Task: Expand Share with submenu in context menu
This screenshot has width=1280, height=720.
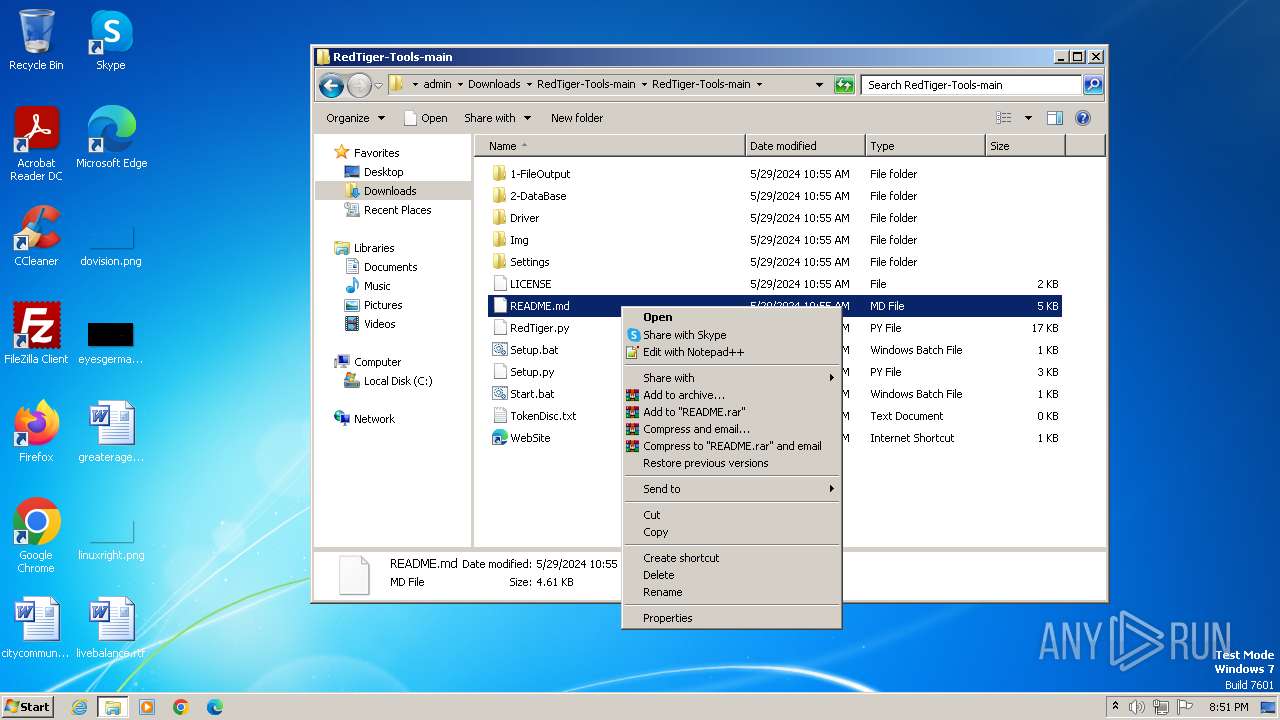Action: coord(730,378)
